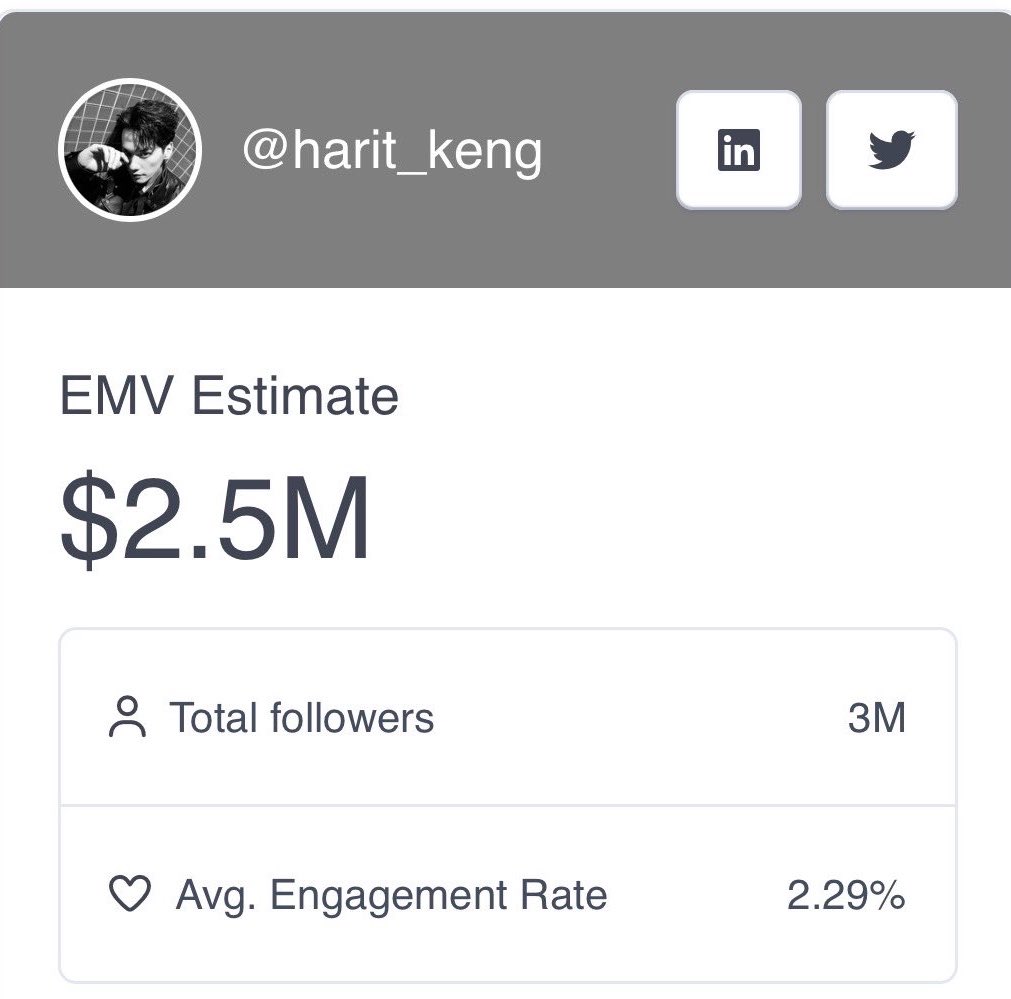Share profile via the LinkedIn icon
This screenshot has width=1011, height=999.
[739, 150]
